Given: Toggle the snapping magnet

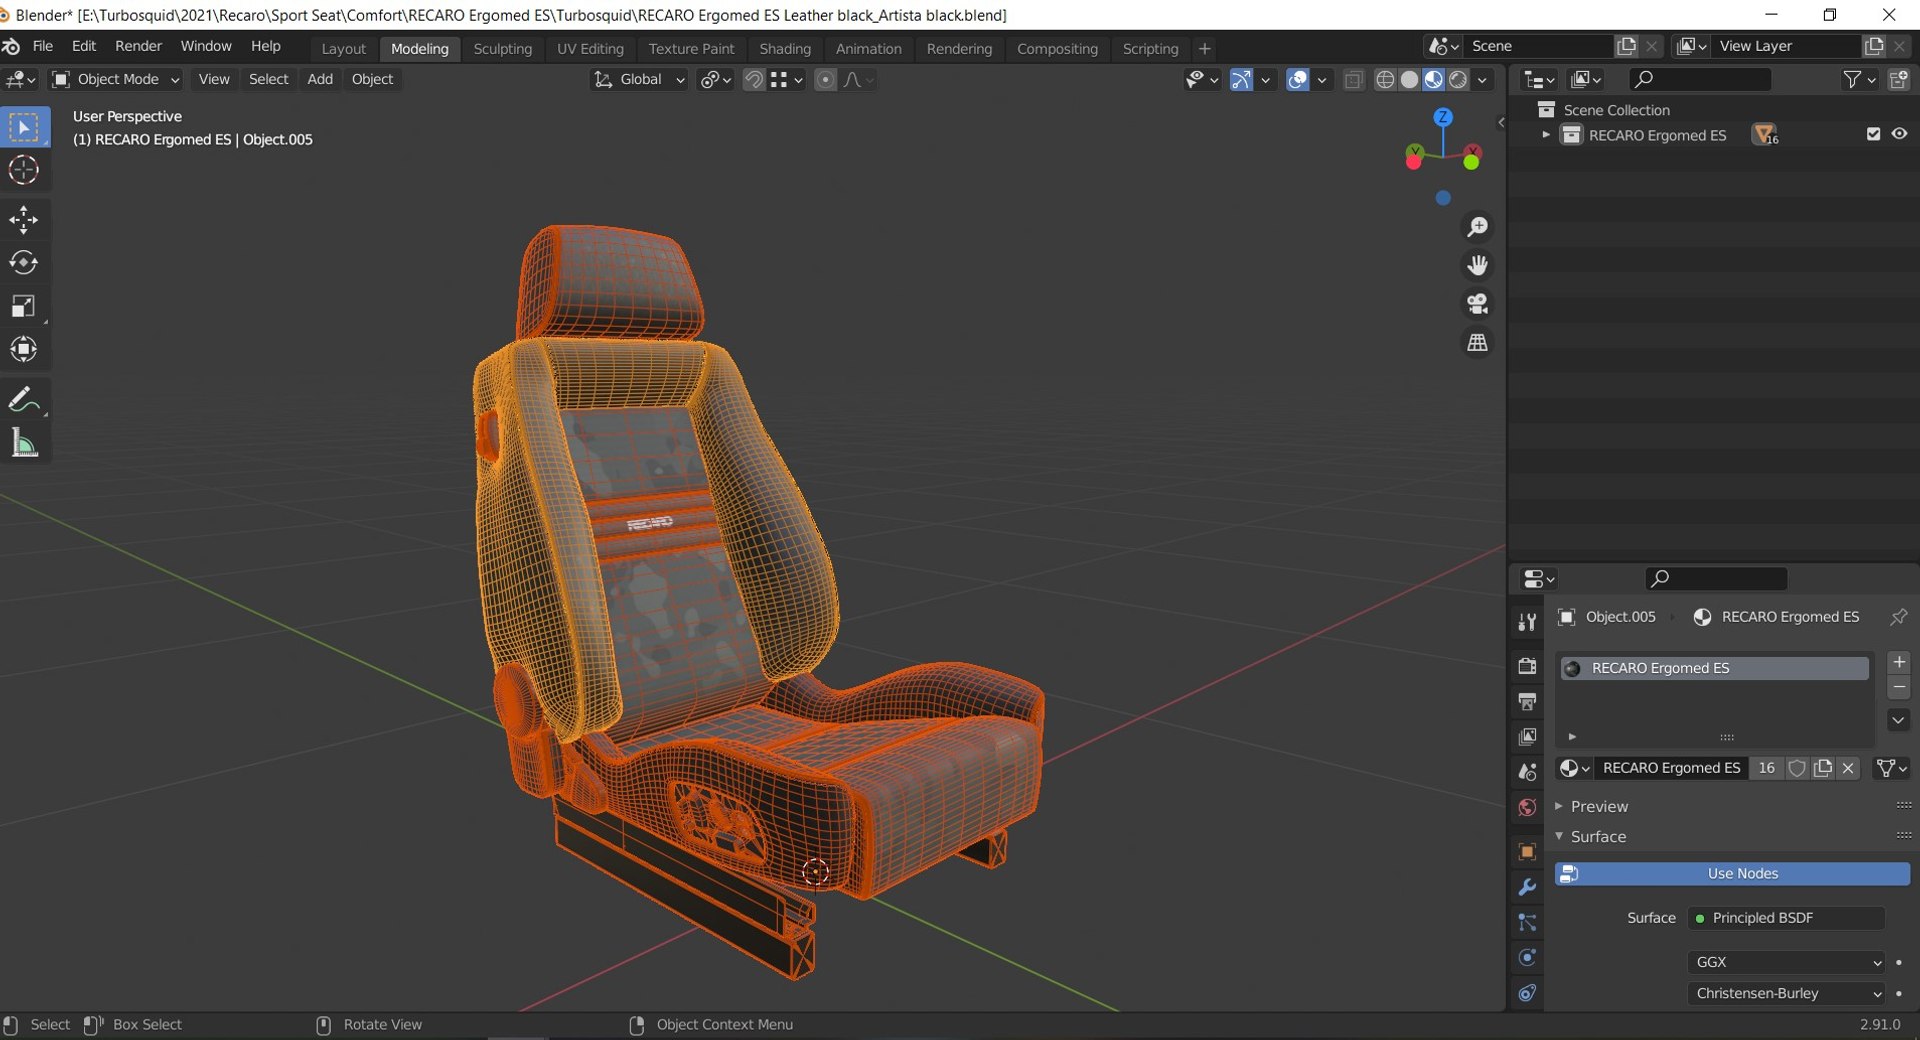Looking at the screenshot, I should [x=754, y=80].
